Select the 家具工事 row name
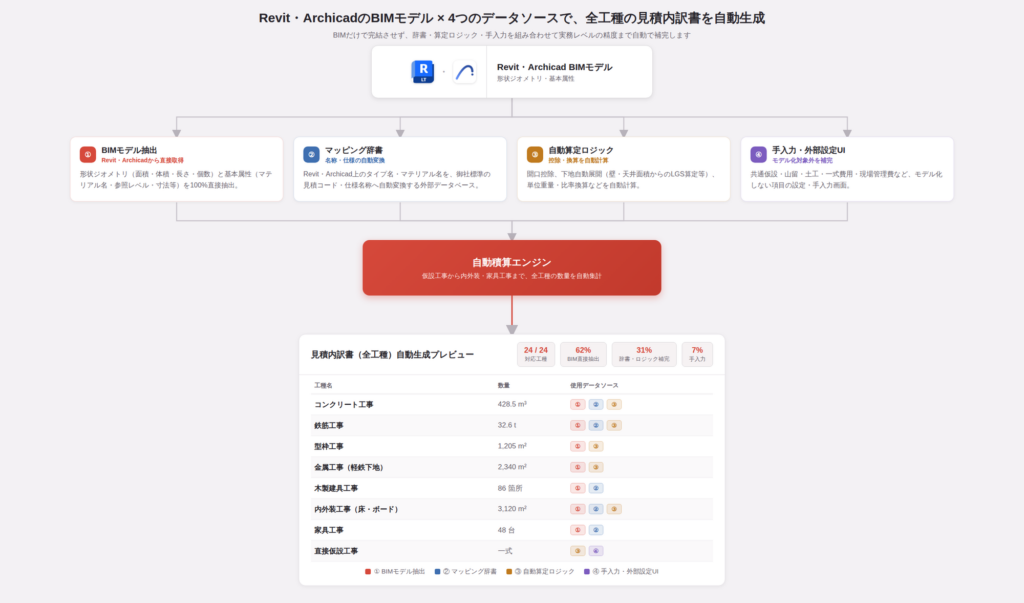Viewport: 1024px width, 603px height. [328, 530]
